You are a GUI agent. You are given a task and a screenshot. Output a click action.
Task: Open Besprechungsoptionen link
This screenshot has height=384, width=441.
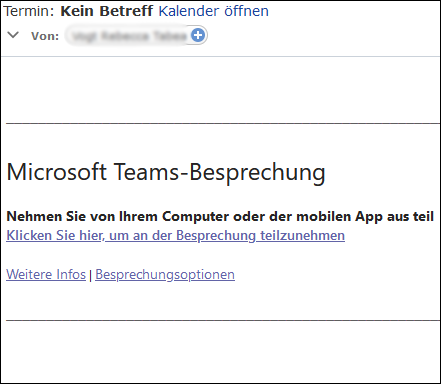point(165,274)
